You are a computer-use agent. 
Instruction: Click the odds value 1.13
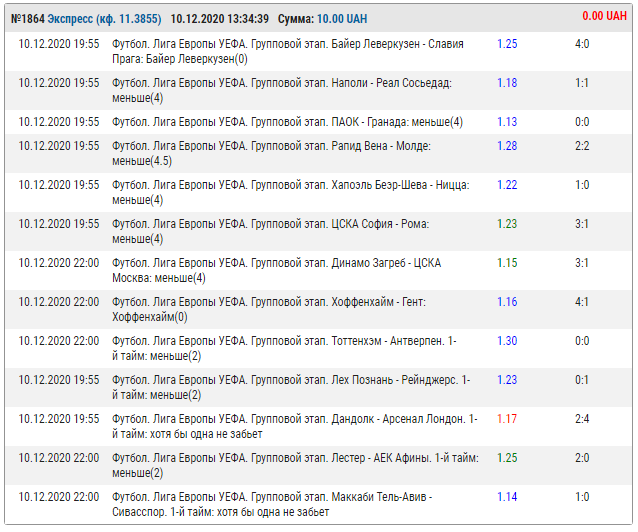coord(507,122)
